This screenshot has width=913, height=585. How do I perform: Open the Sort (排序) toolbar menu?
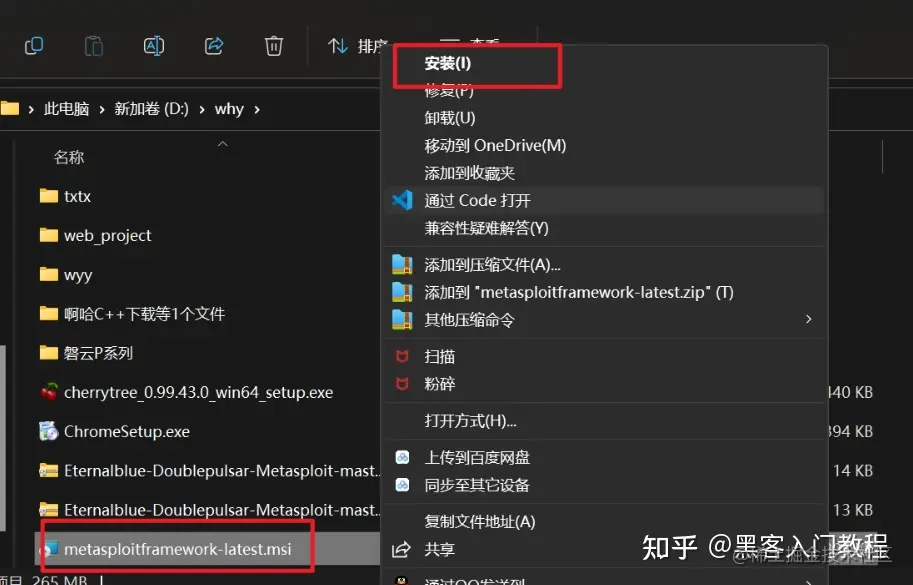click(356, 45)
